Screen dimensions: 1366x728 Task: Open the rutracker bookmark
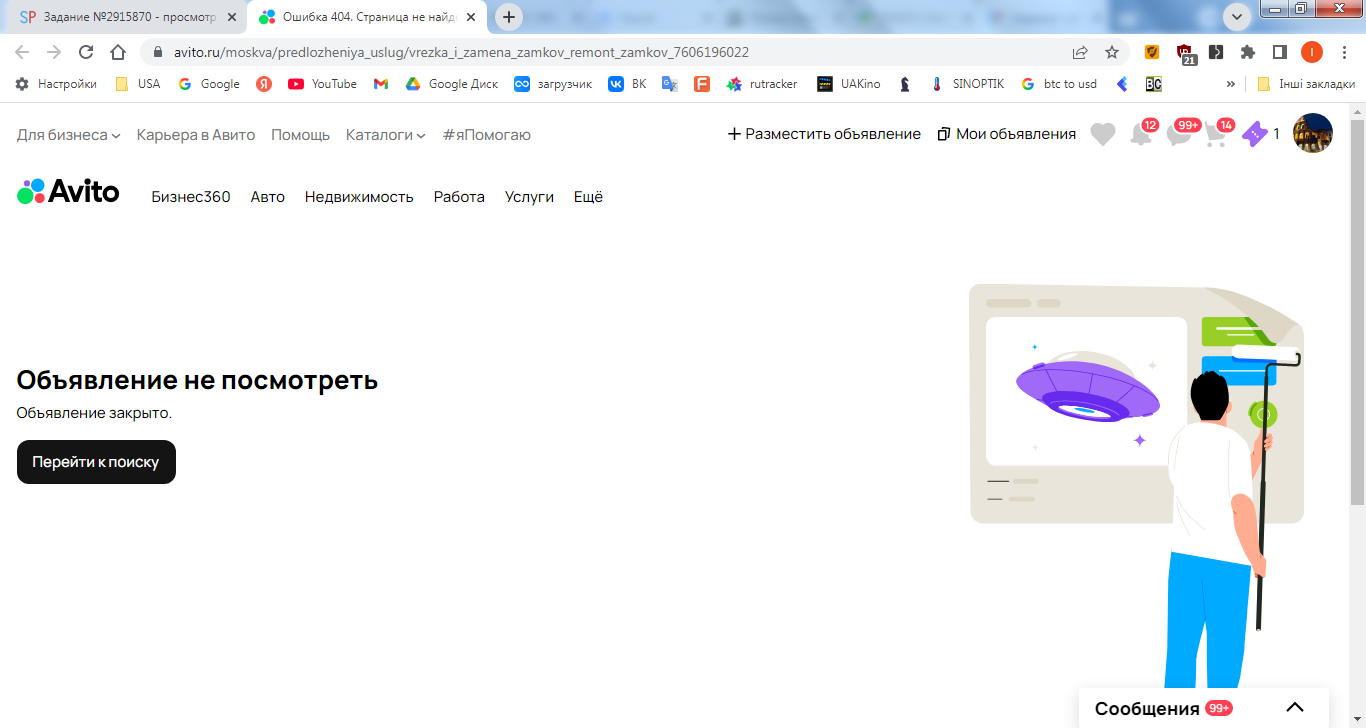[762, 84]
